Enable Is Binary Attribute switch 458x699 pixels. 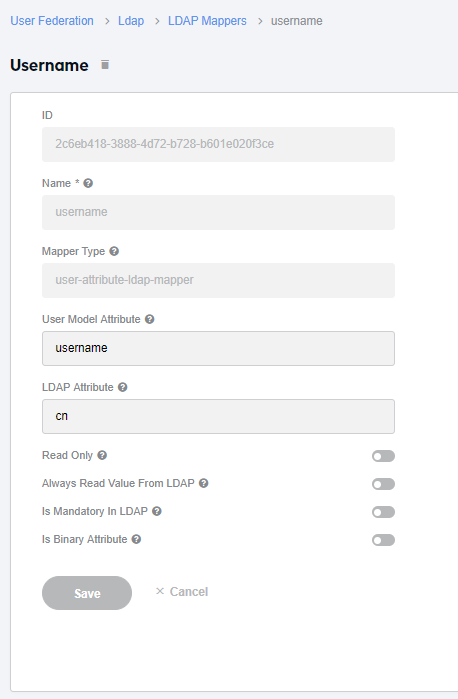click(x=384, y=540)
